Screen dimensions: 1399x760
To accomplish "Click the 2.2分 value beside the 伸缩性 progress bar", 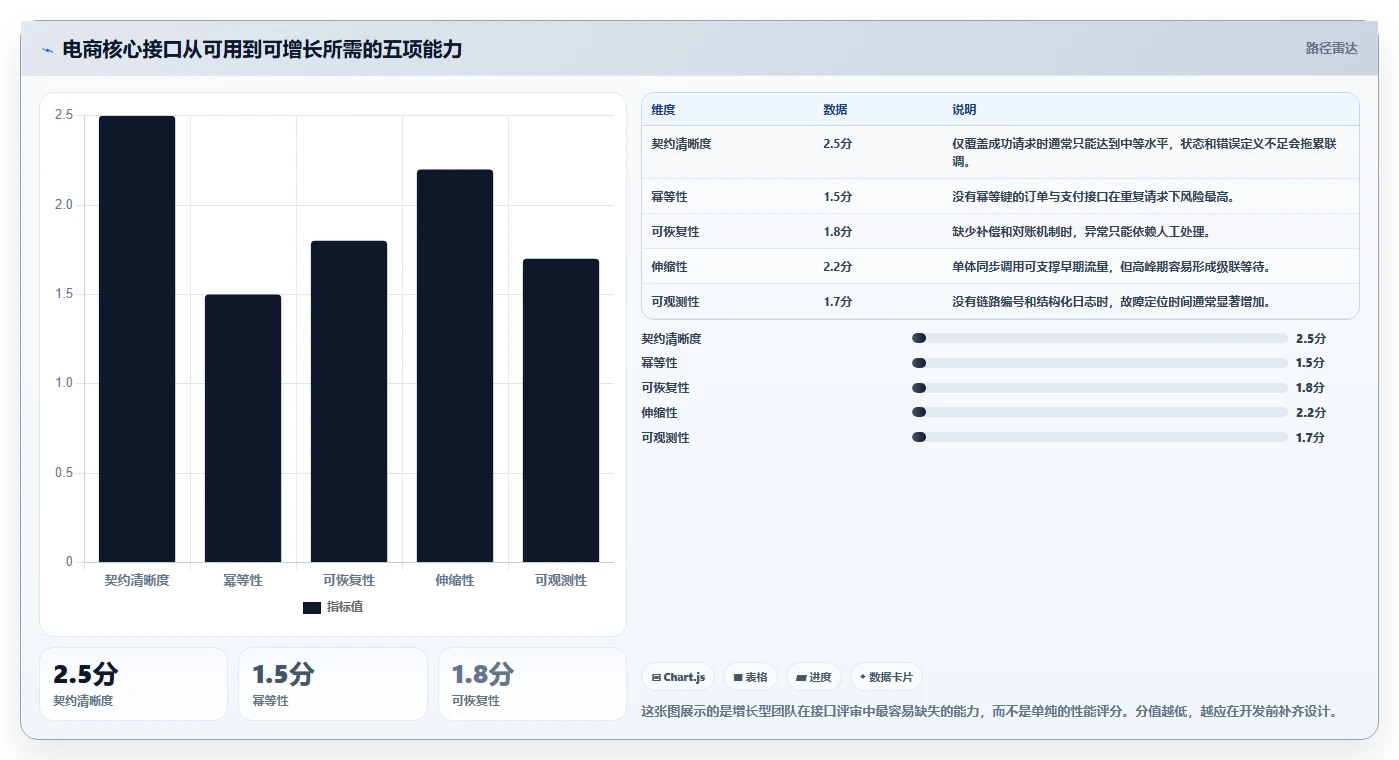I will 1310,412.
